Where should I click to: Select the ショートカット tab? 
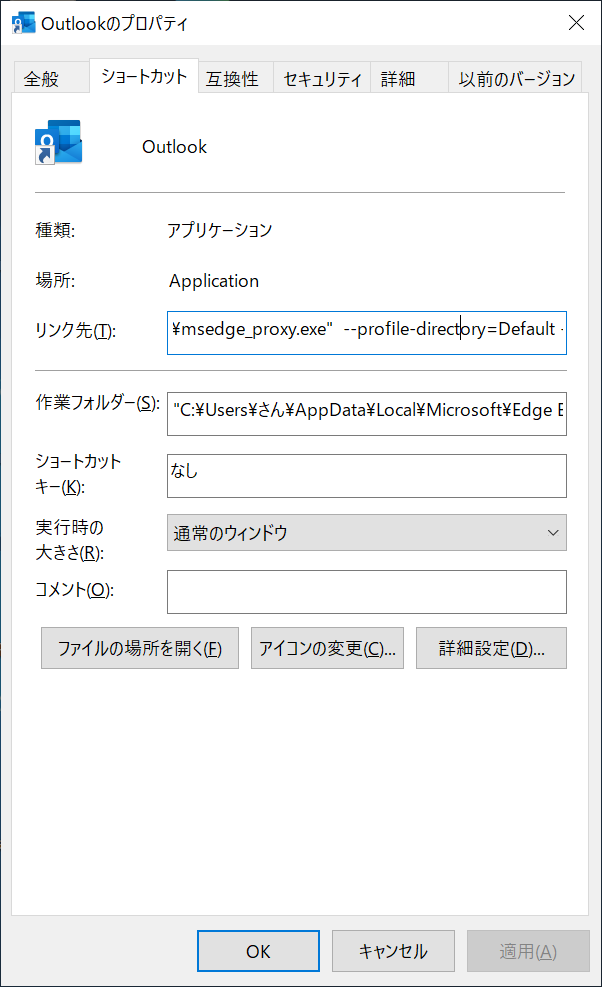[x=144, y=76]
